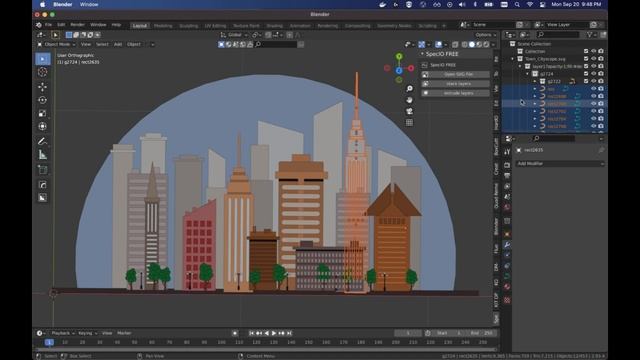Toggle the camera view icon
The width and height of the screenshot is (640, 360).
coord(409,111)
